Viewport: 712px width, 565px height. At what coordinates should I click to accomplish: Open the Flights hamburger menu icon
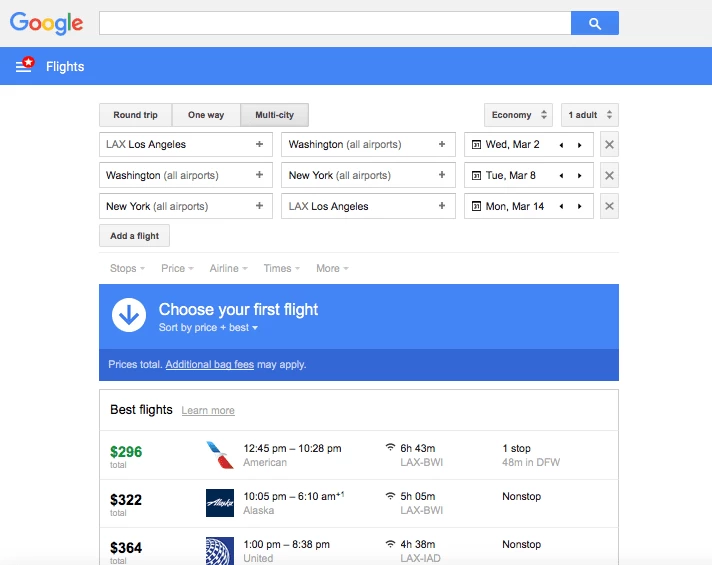click(x=24, y=66)
